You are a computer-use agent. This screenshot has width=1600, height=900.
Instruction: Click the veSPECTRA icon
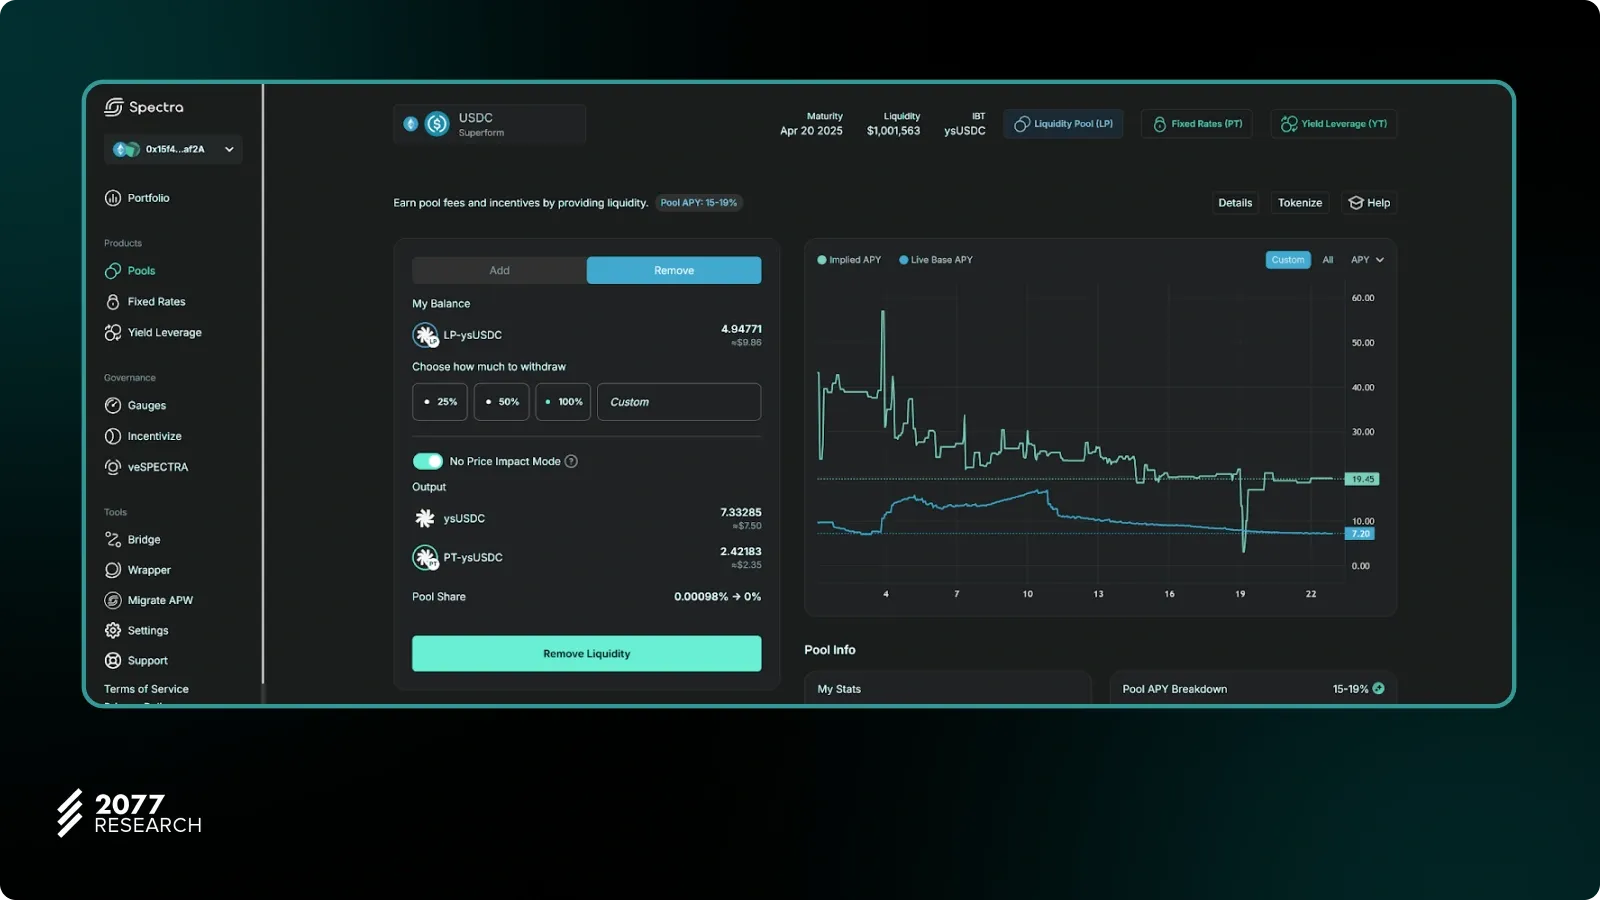click(113, 467)
